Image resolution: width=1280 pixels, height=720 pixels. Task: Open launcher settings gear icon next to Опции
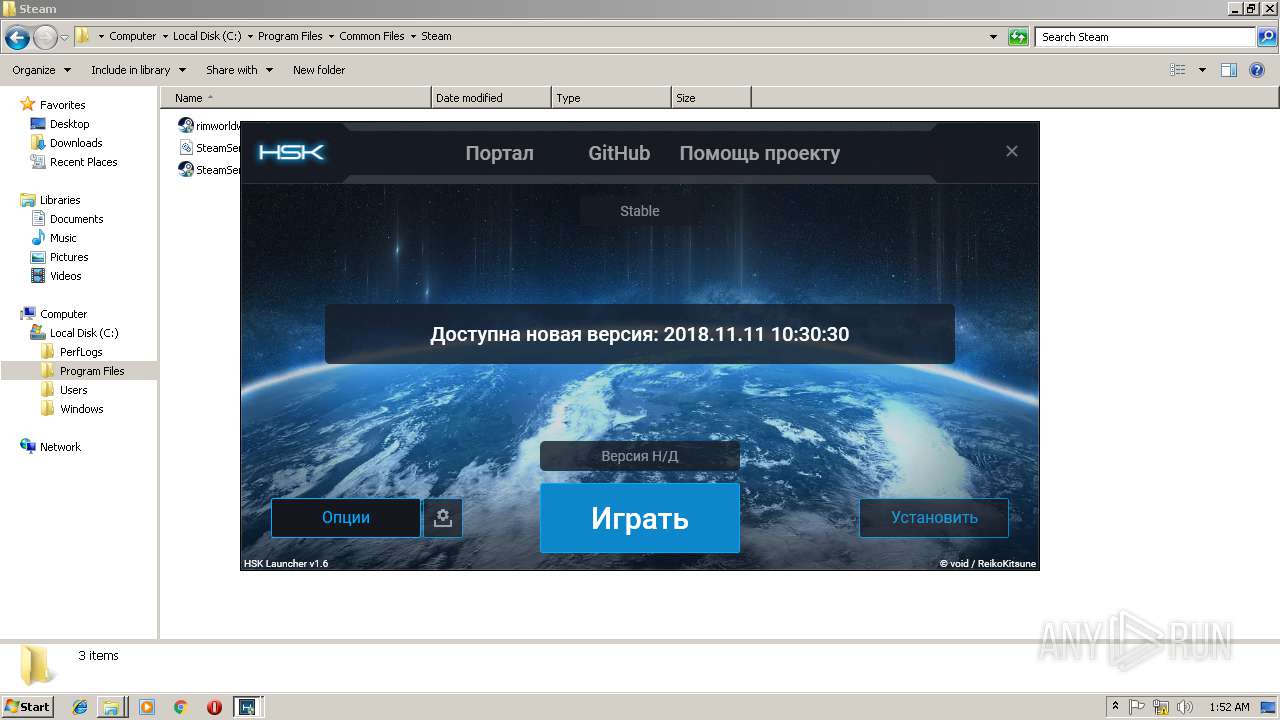coord(443,518)
